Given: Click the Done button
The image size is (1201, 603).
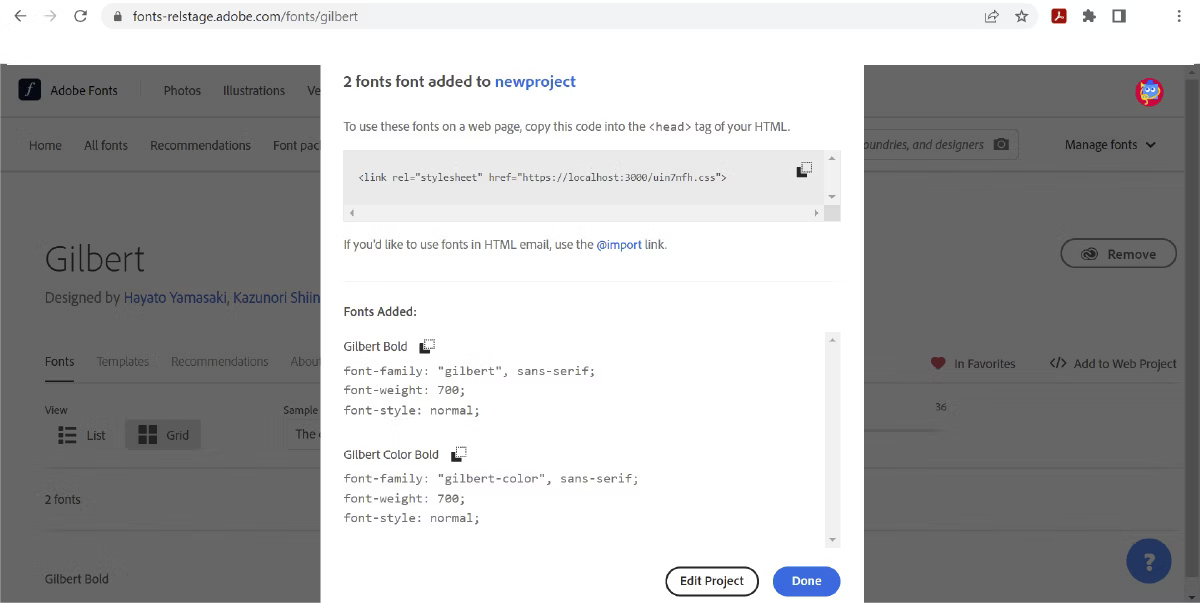Looking at the screenshot, I should (x=806, y=581).
